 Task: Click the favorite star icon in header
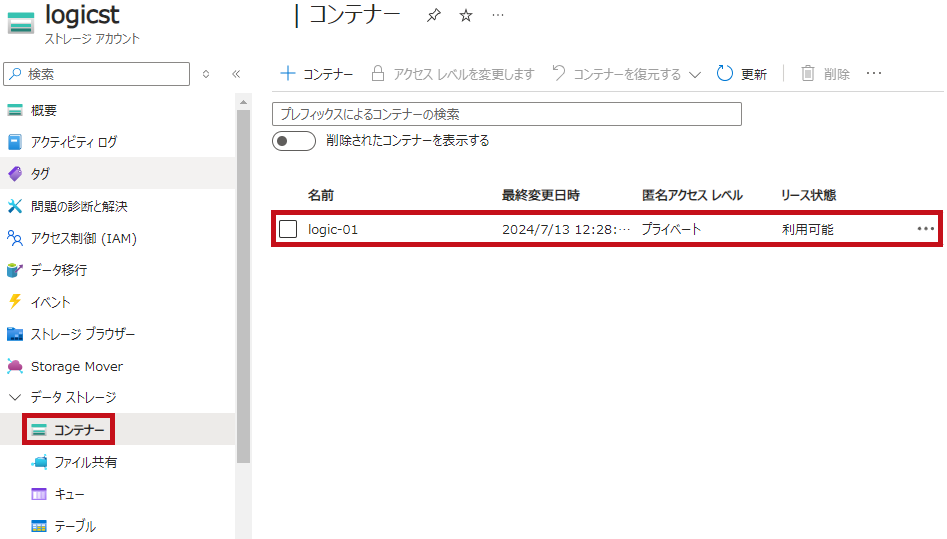(465, 16)
